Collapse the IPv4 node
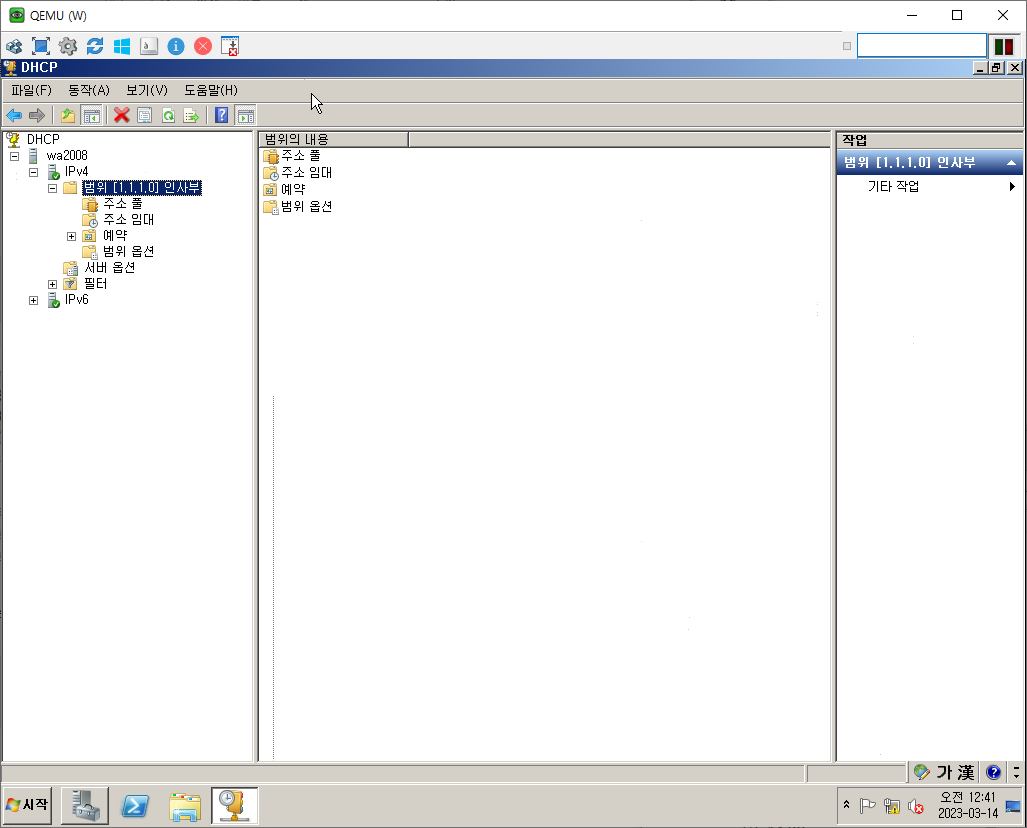The height and width of the screenshot is (828, 1027). 33,172
